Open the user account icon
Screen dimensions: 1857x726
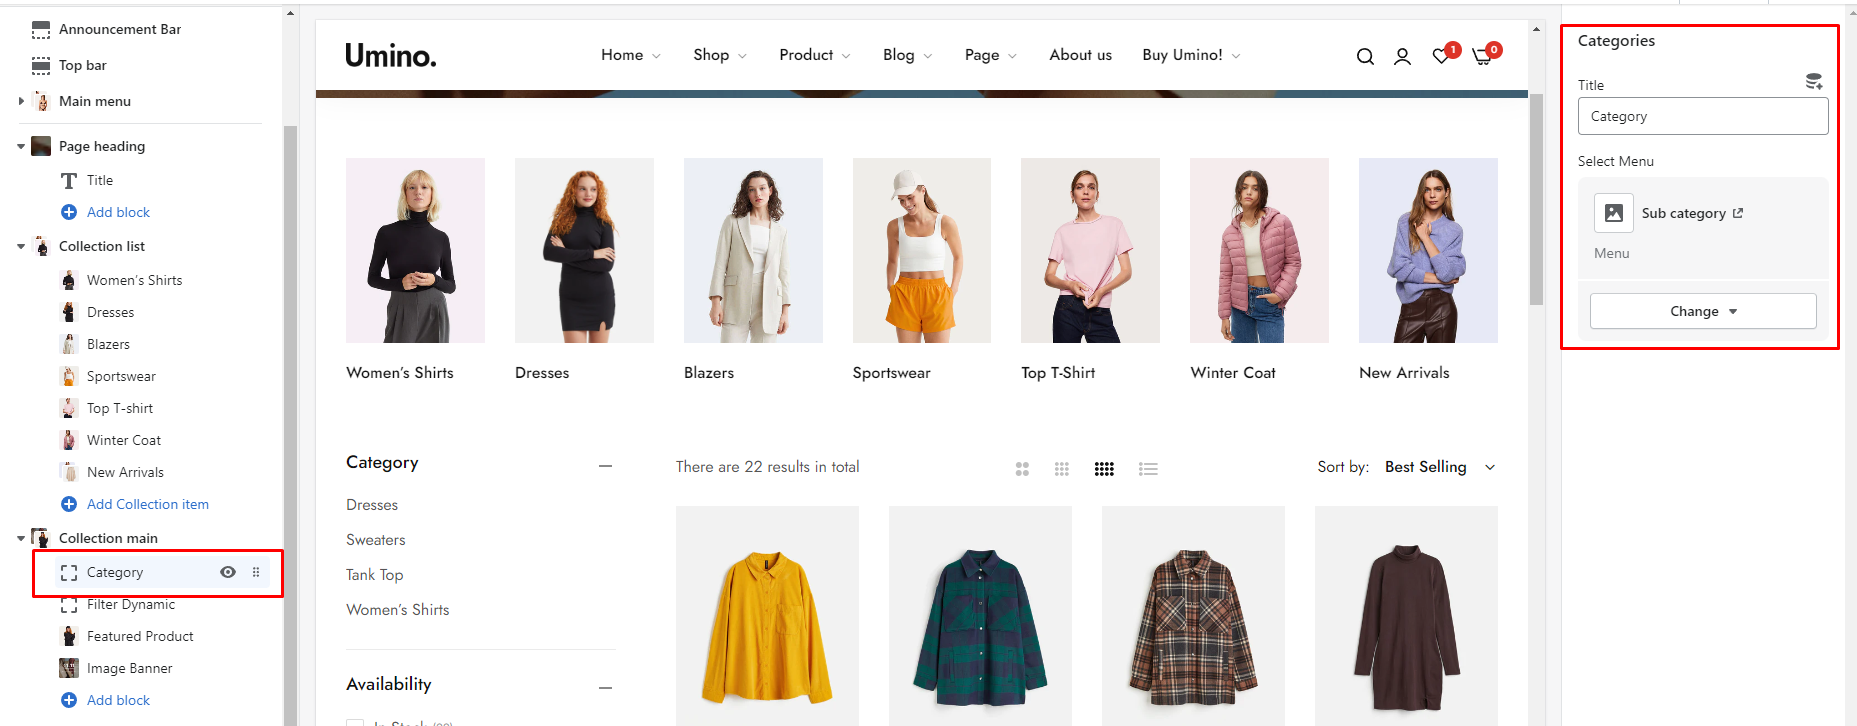click(x=1402, y=57)
